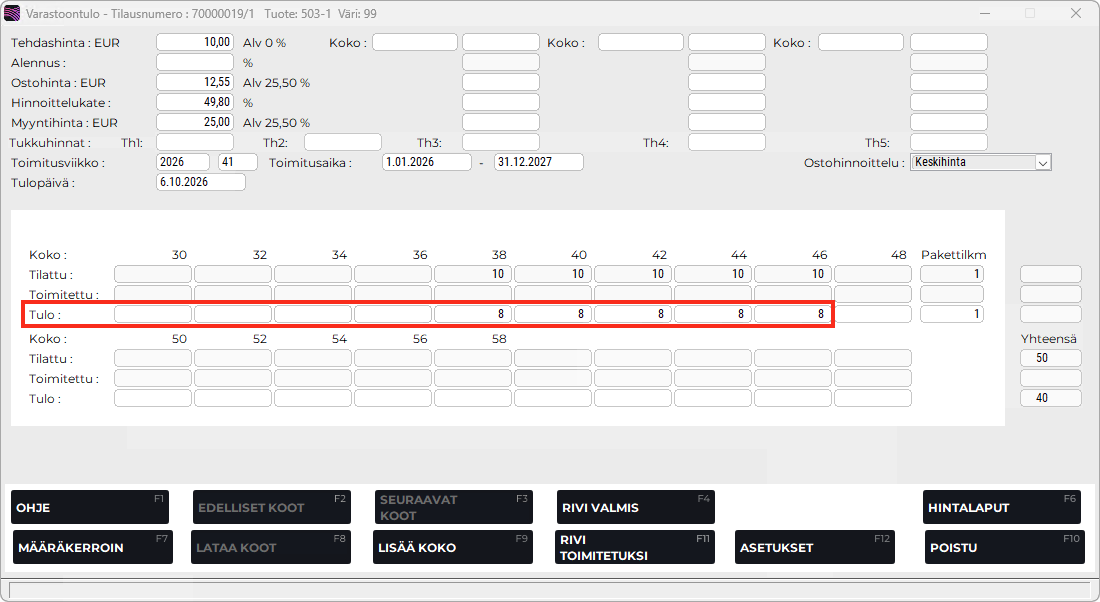Click the Varastoontulo app icon in title bar
Image resolution: width=1100 pixels, height=602 pixels.
[12, 13]
